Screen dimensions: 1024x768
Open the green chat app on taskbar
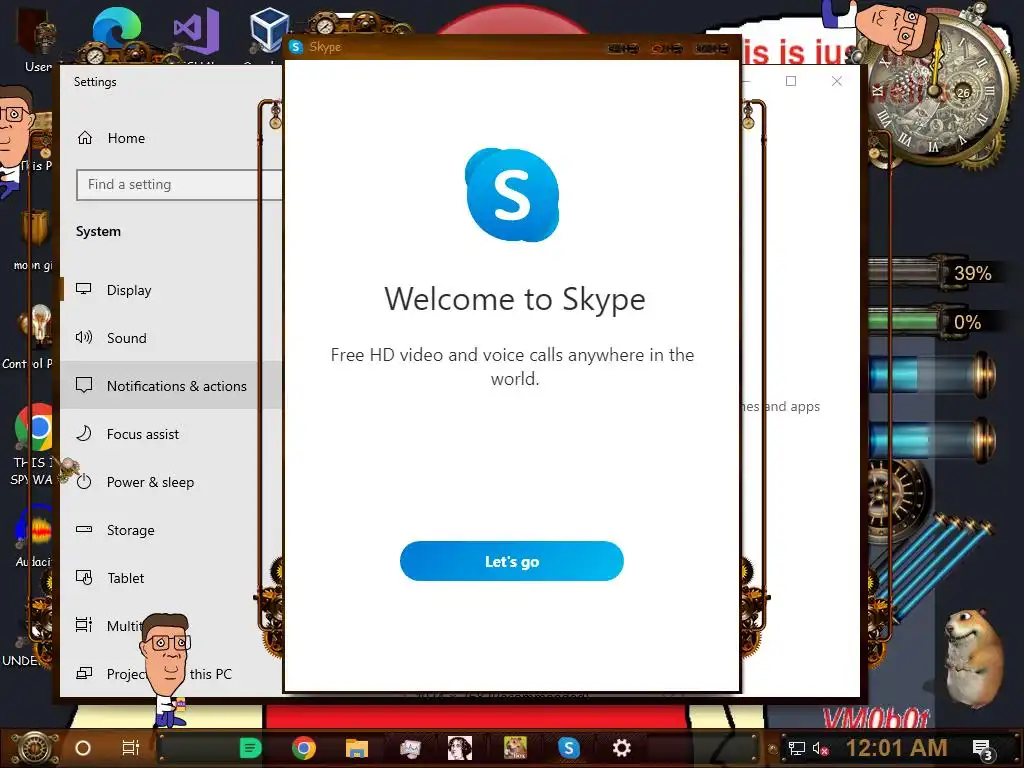(250, 748)
